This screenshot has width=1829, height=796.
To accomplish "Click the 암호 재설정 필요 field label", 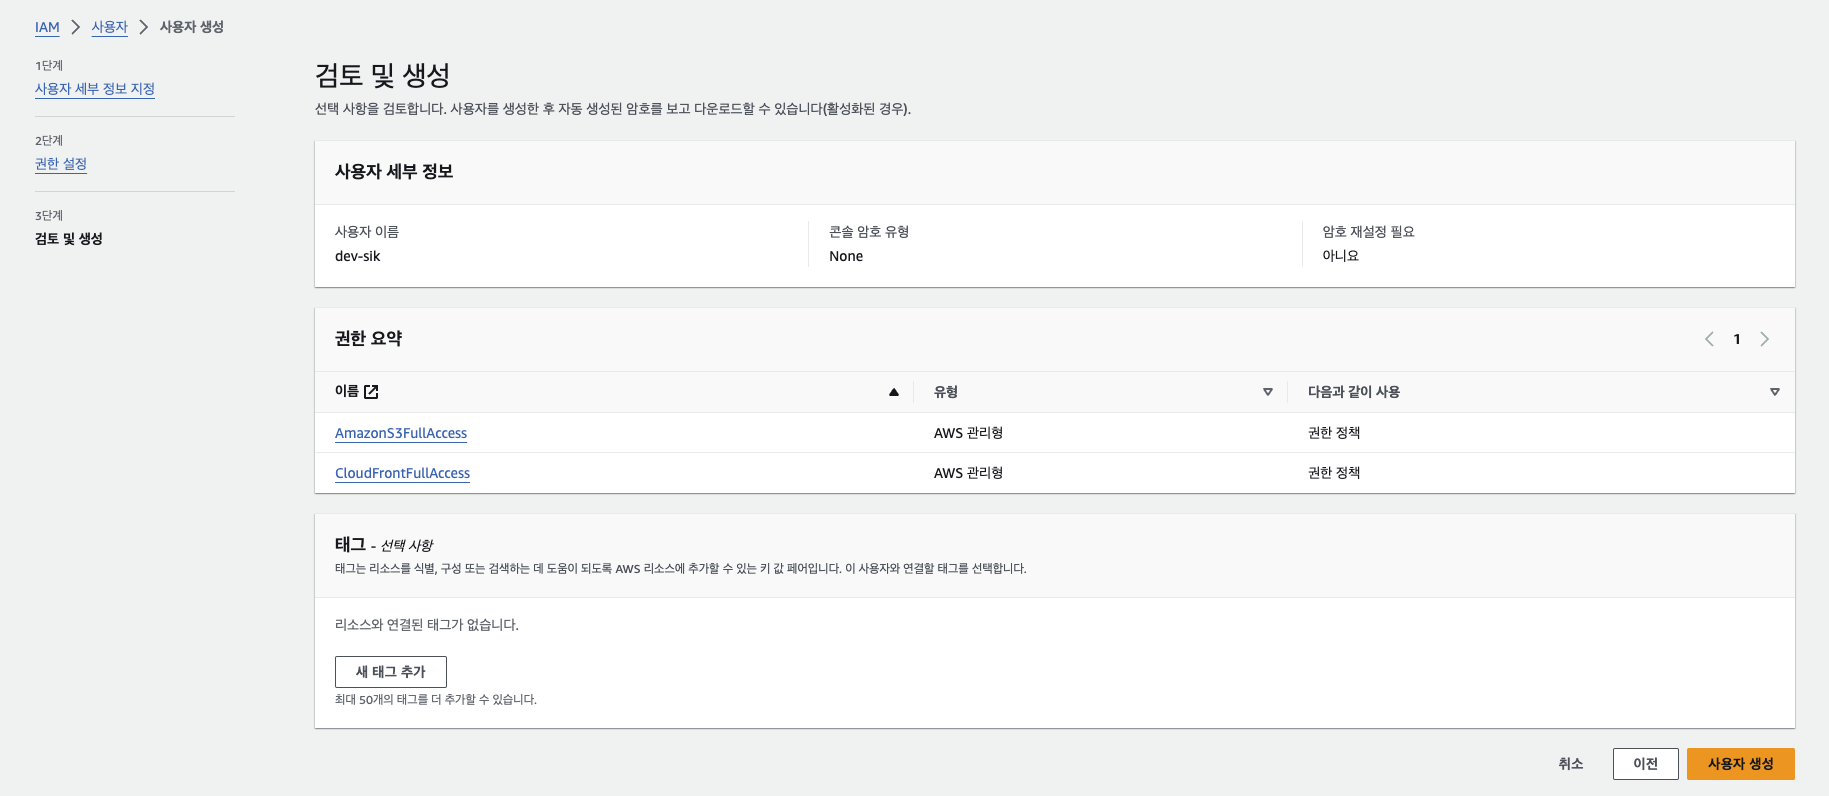I will pyautogui.click(x=1369, y=232).
